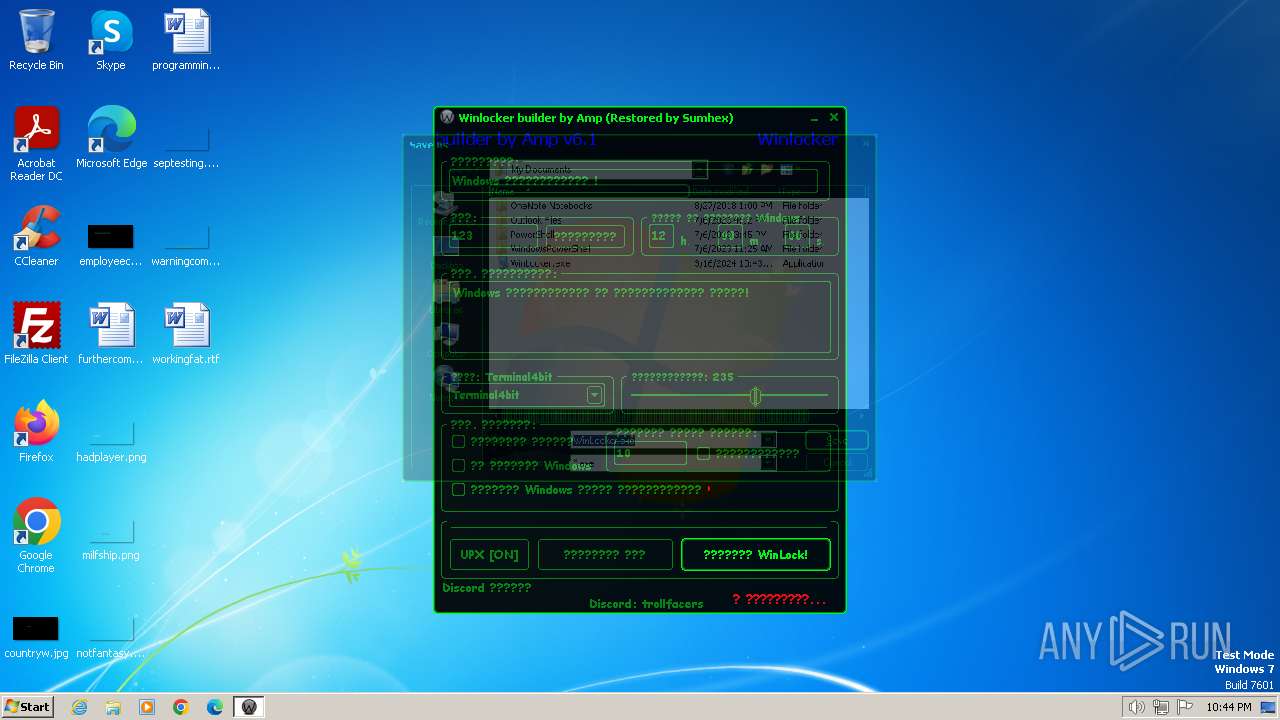This screenshot has width=1280, height=720.
Task: Expand the Terminal4bit font dropdown
Action: (x=594, y=395)
